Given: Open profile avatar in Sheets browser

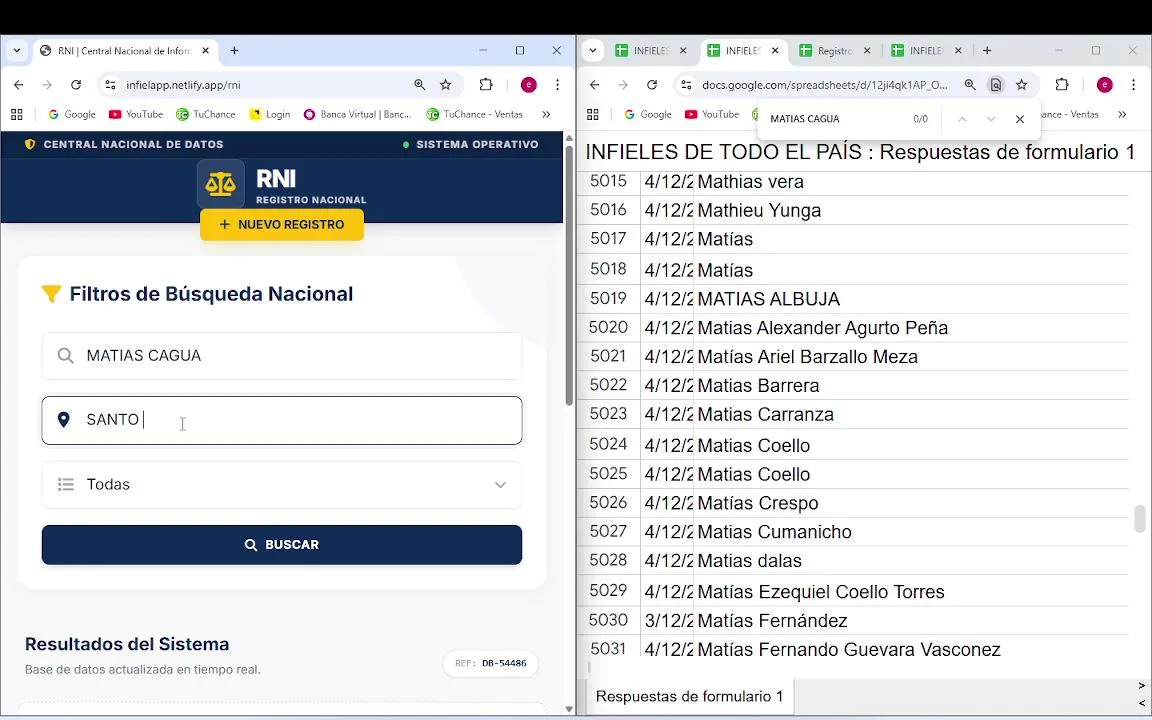Looking at the screenshot, I should coord(1104,85).
